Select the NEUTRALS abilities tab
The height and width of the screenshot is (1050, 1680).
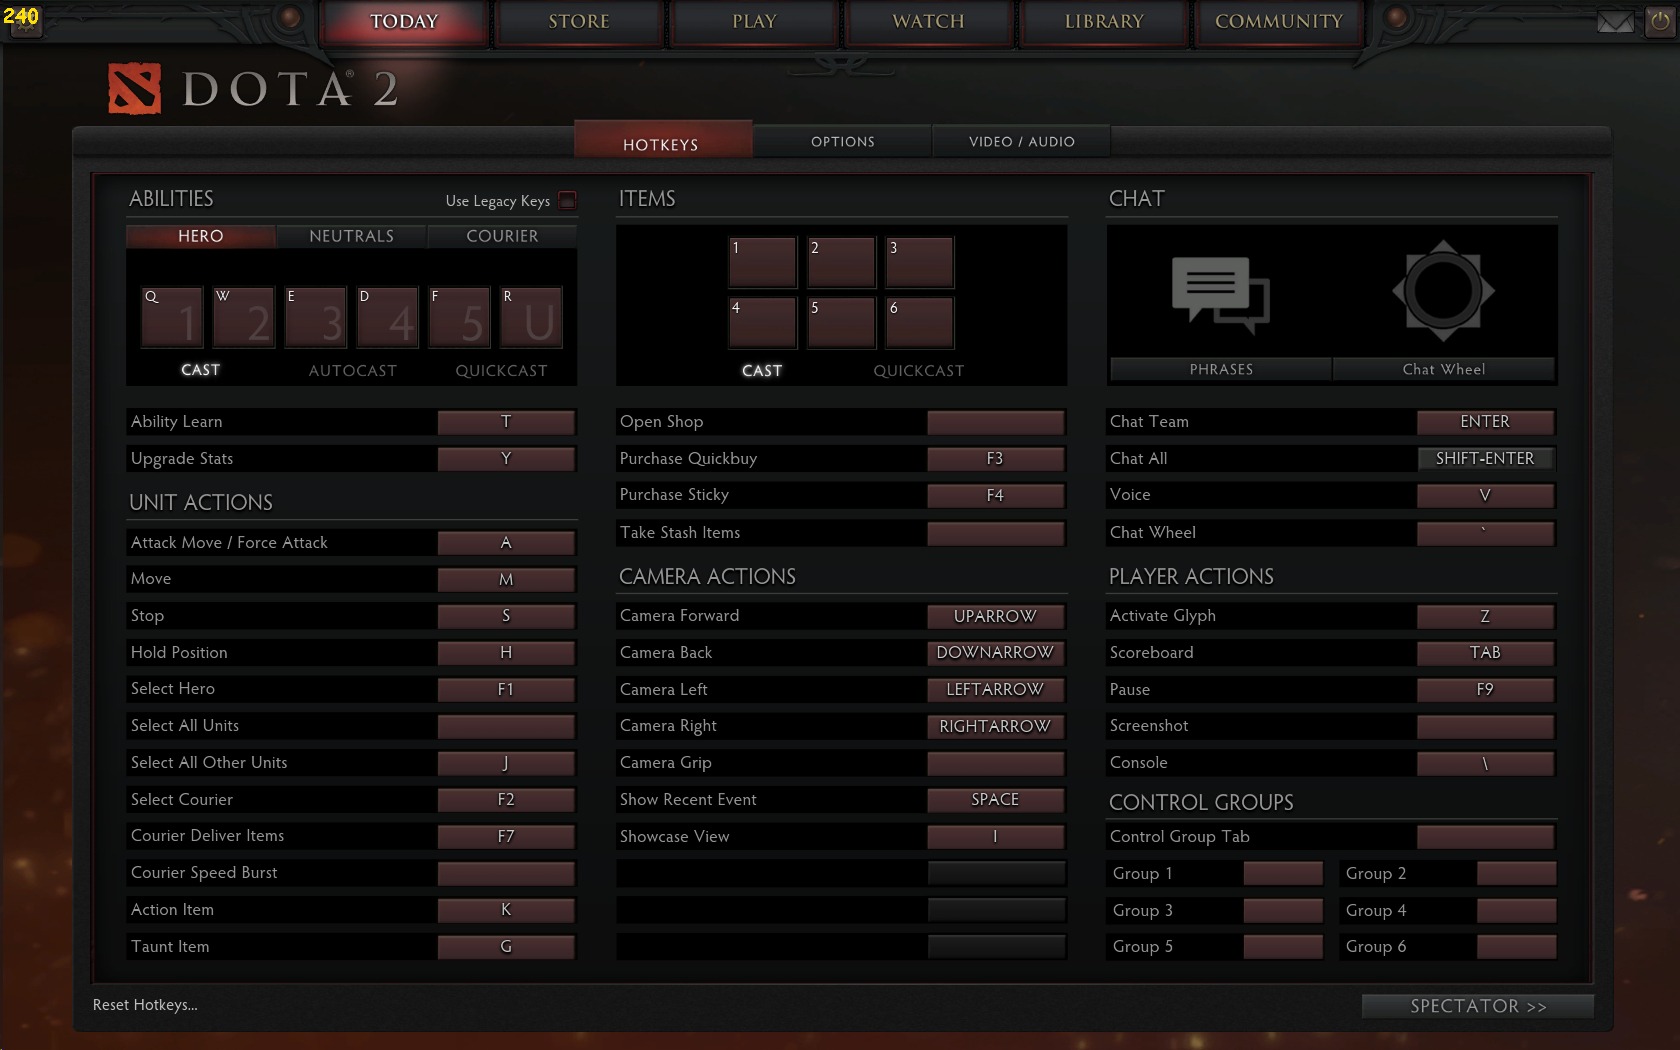[x=352, y=236]
